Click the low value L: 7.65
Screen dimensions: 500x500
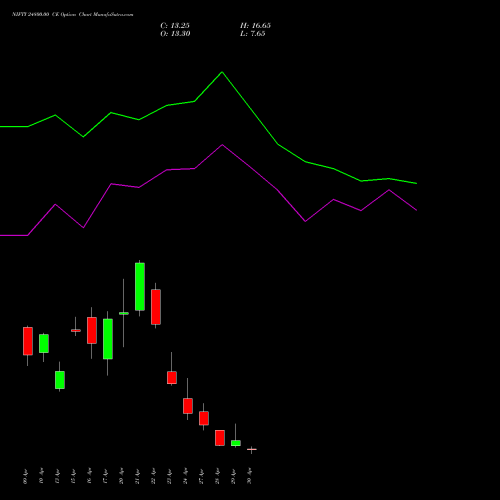coord(253,34)
